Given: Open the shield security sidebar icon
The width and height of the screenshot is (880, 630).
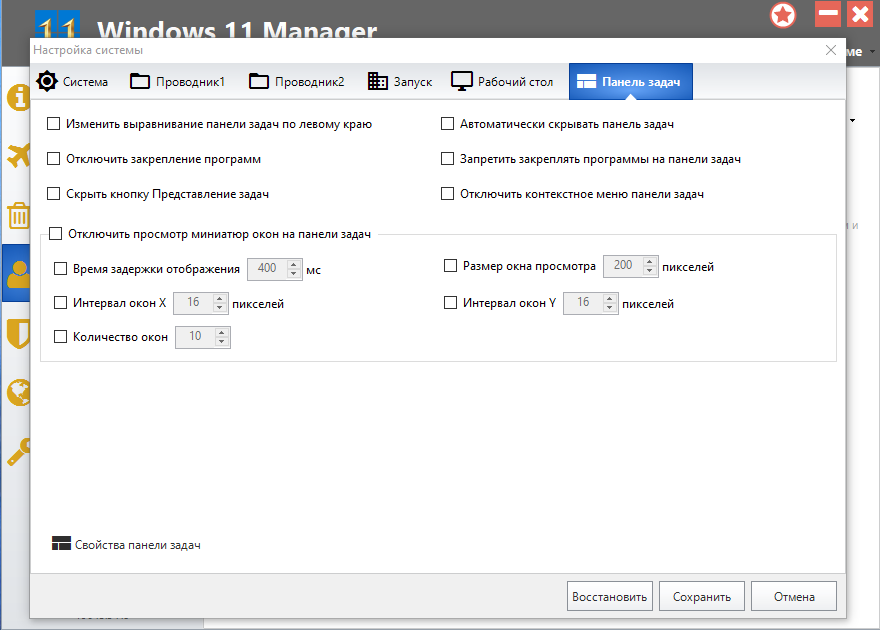Looking at the screenshot, I should (19, 333).
